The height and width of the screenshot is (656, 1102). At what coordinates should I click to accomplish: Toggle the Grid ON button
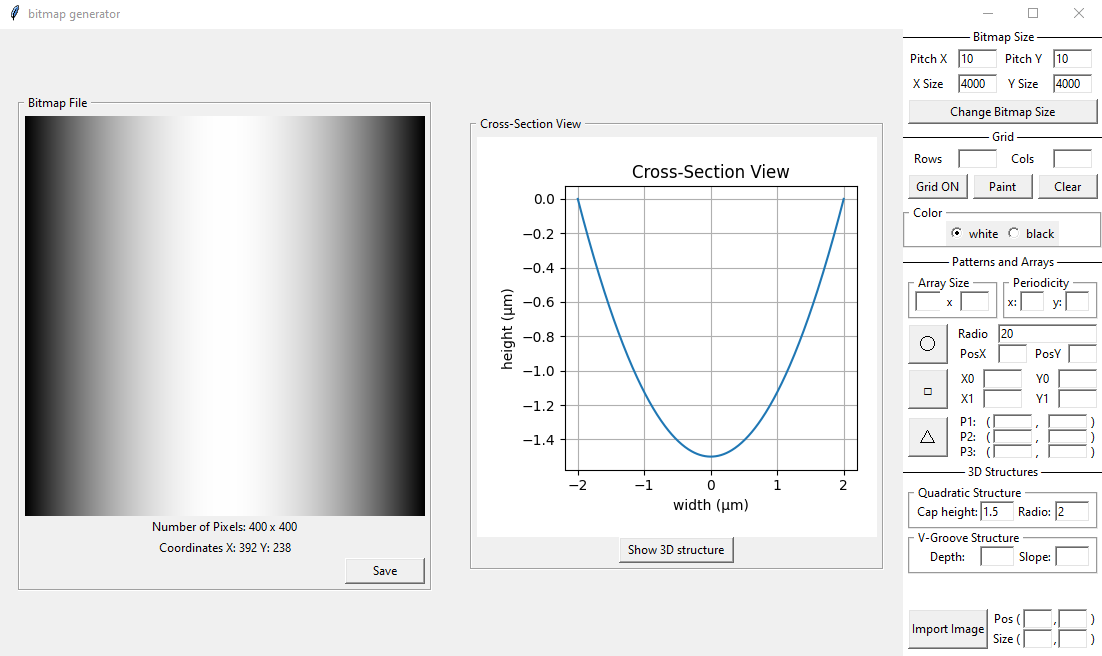click(938, 186)
